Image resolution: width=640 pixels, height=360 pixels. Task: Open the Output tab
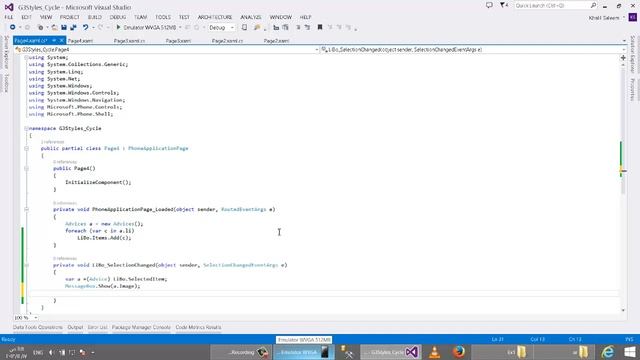tap(75, 327)
